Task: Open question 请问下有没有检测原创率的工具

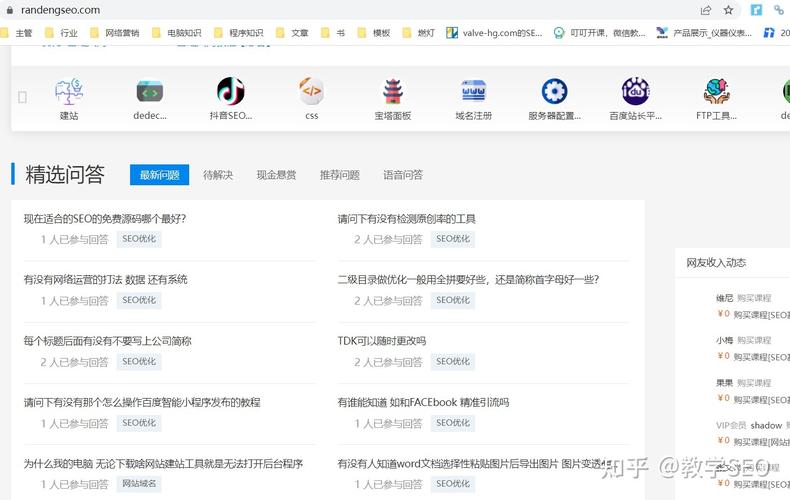Action: point(406,219)
